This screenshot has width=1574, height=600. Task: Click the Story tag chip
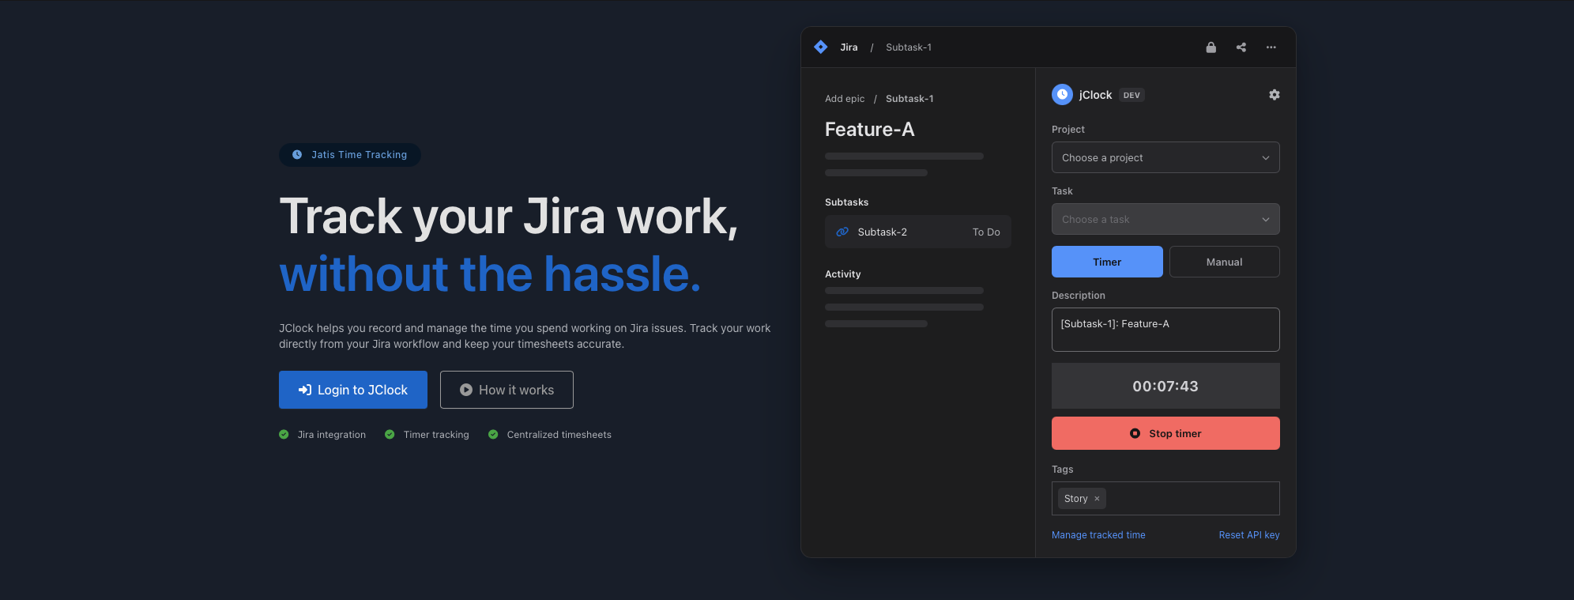click(1081, 498)
